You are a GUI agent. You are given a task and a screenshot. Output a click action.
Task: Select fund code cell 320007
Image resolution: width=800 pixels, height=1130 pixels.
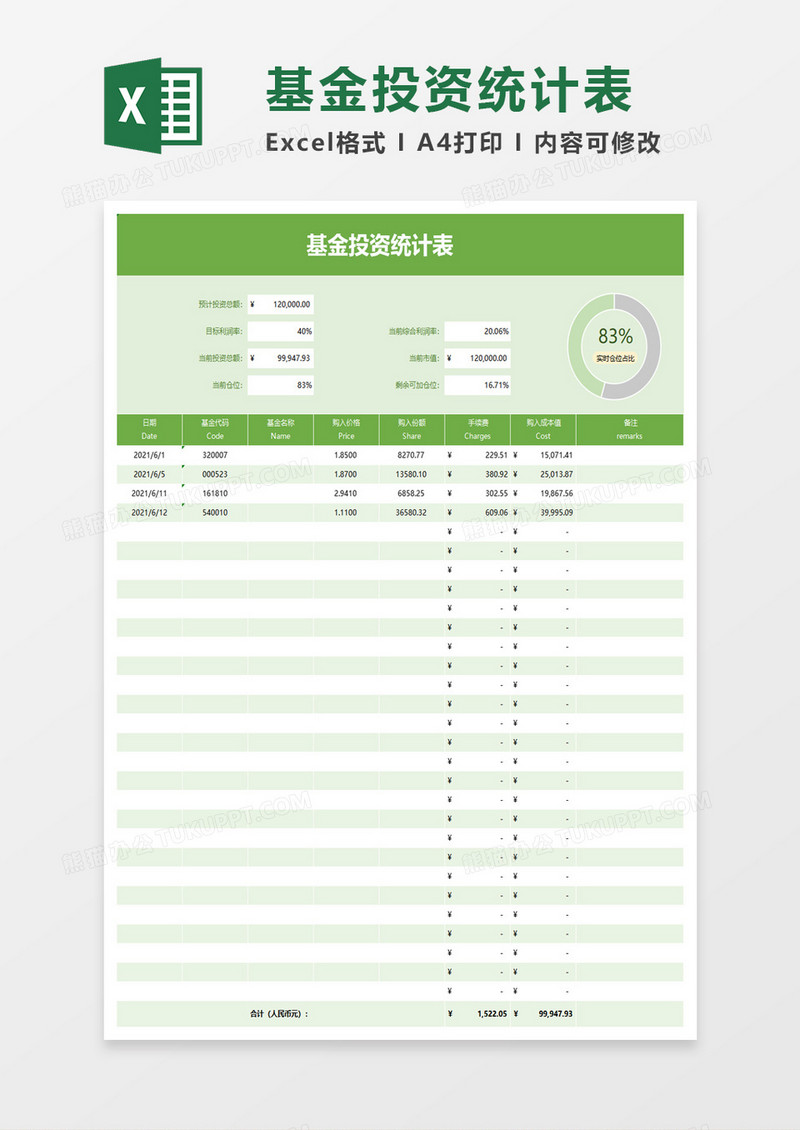point(215,455)
